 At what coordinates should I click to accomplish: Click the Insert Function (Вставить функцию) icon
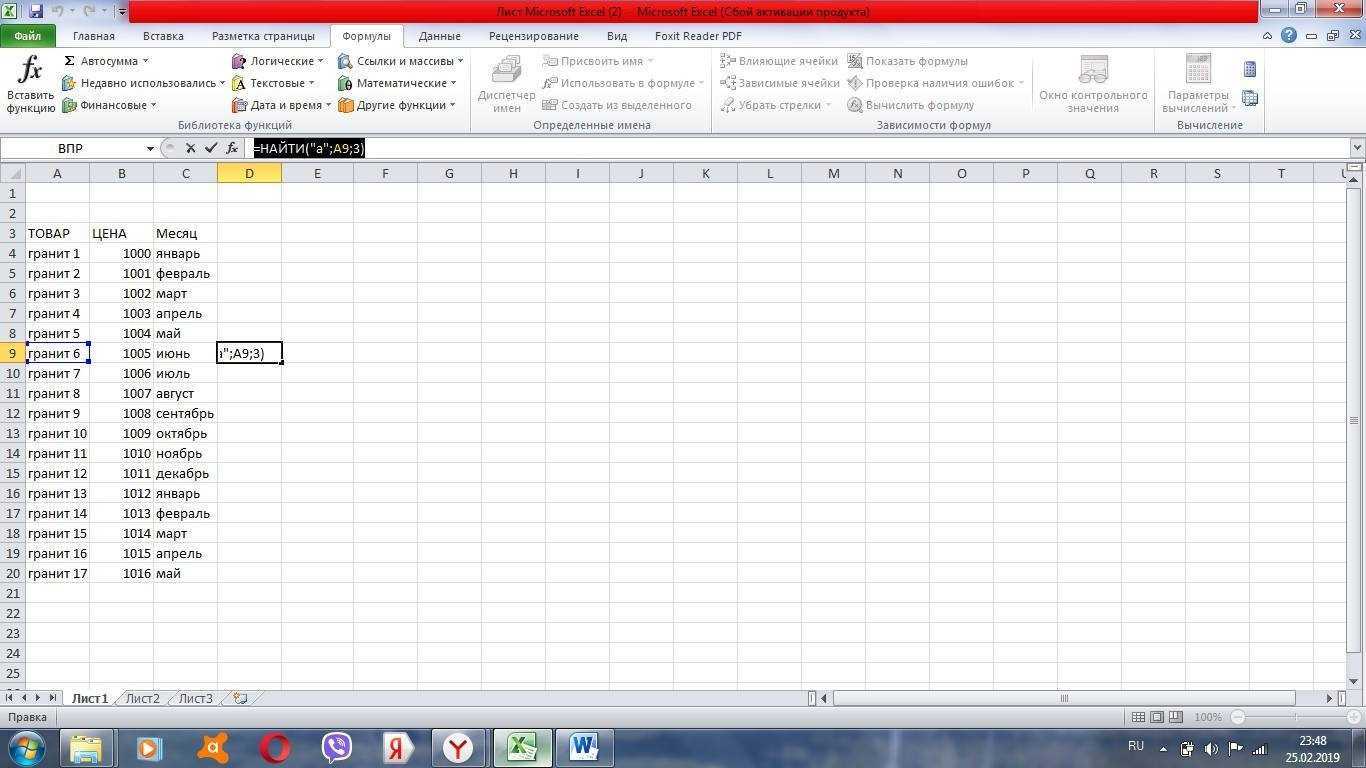[x=30, y=84]
